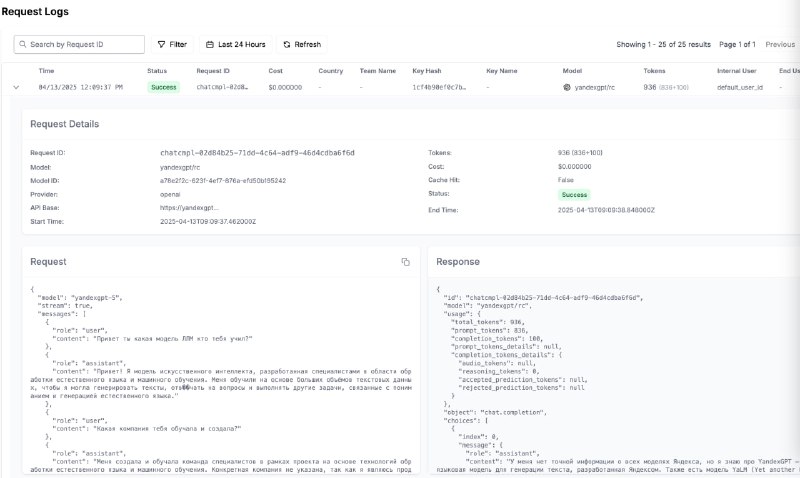Click the 936 tokens cell in table row
This screenshot has height=478, width=800.
tap(666, 87)
